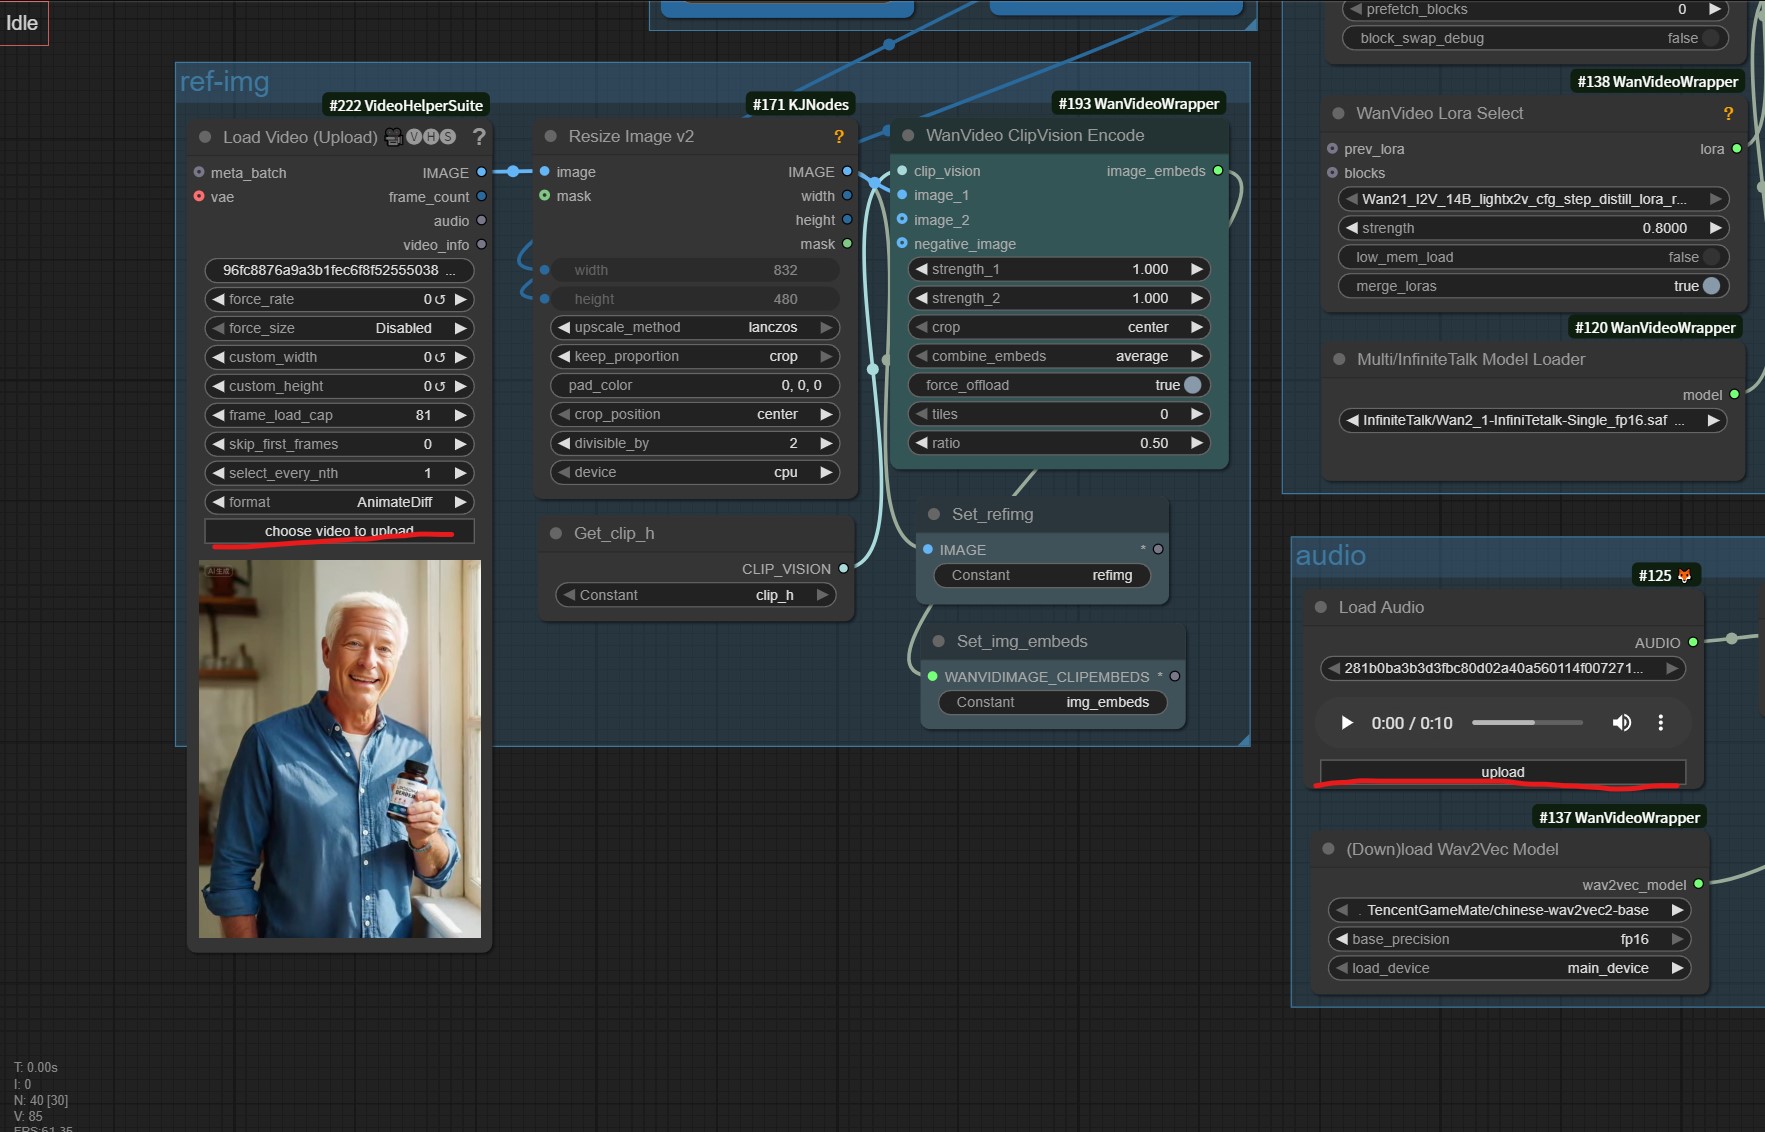Collapse the Set_img_embeds node dot
The image size is (1765, 1132).
coord(939,641)
